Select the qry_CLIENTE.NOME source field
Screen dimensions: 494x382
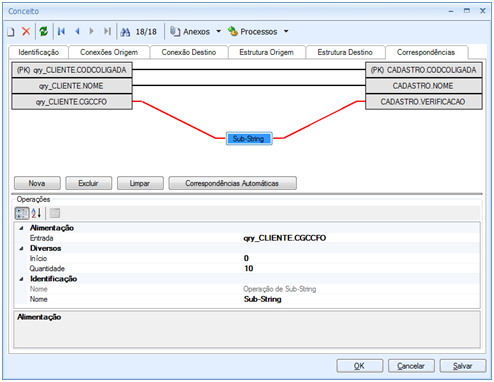[72, 86]
